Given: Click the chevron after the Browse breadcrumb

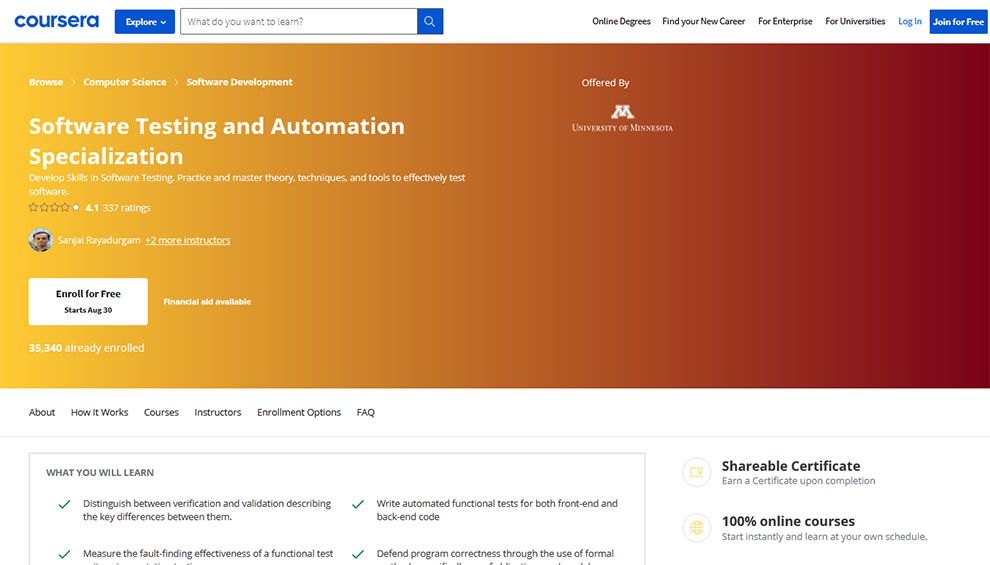Looking at the screenshot, I should click(73, 82).
